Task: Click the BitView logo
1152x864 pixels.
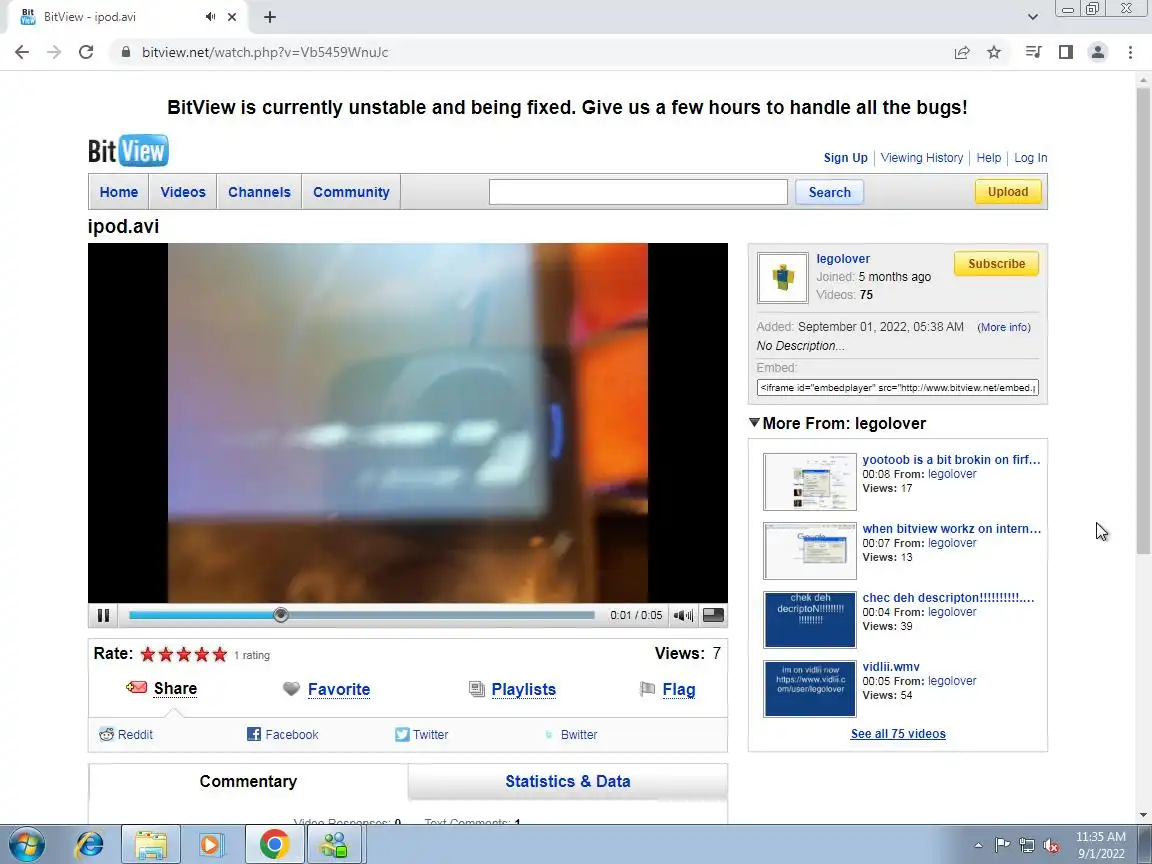Action: pos(129,151)
